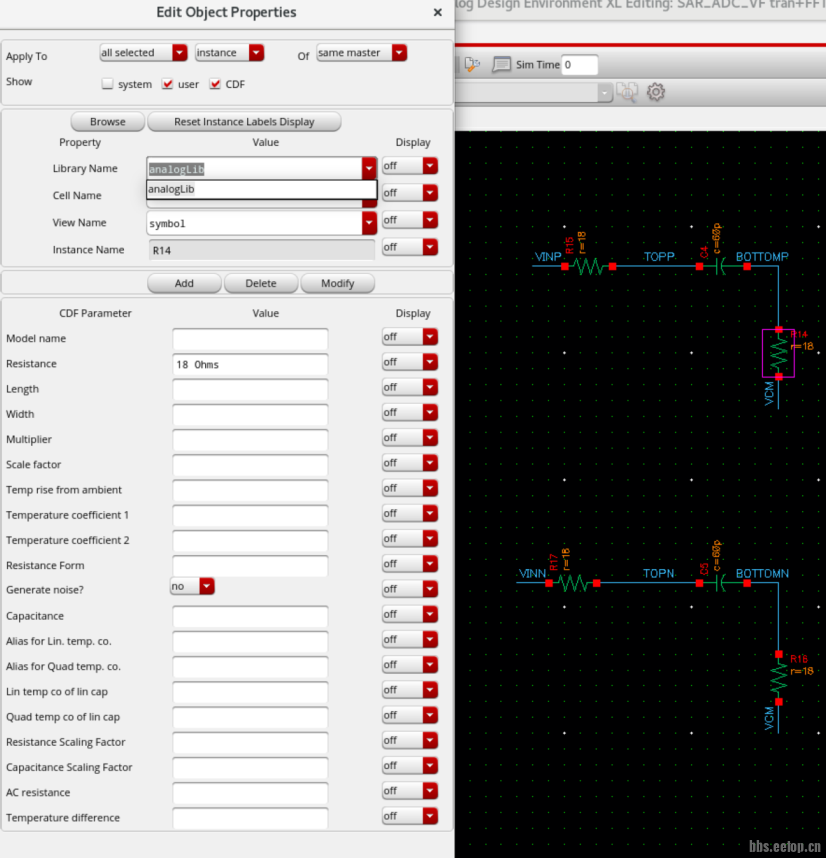Screen dimensions: 826x858
Task: Click the magnifier search icon in ADE toolbar
Action: 627,92
